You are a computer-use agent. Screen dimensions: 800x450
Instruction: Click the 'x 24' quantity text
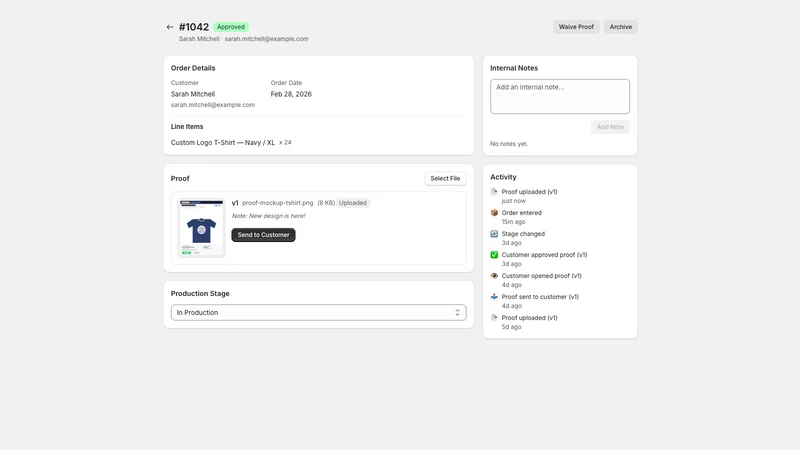click(x=285, y=143)
